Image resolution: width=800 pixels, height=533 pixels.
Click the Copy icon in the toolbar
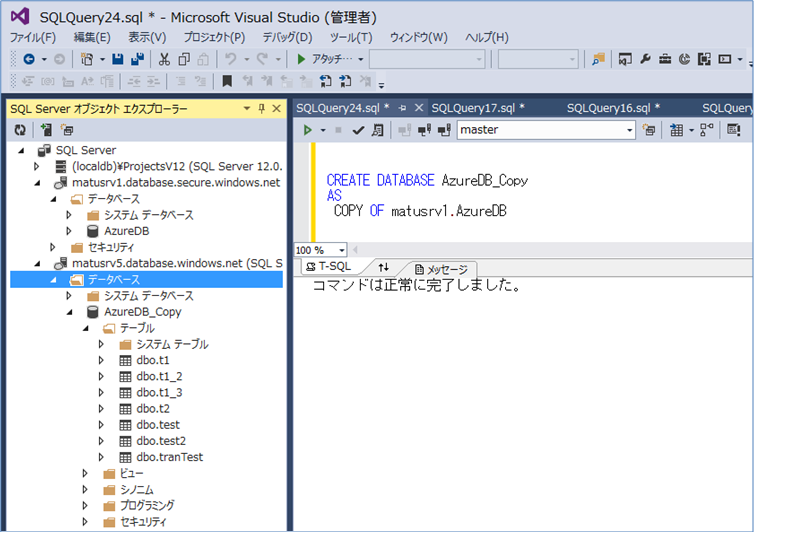(x=184, y=60)
